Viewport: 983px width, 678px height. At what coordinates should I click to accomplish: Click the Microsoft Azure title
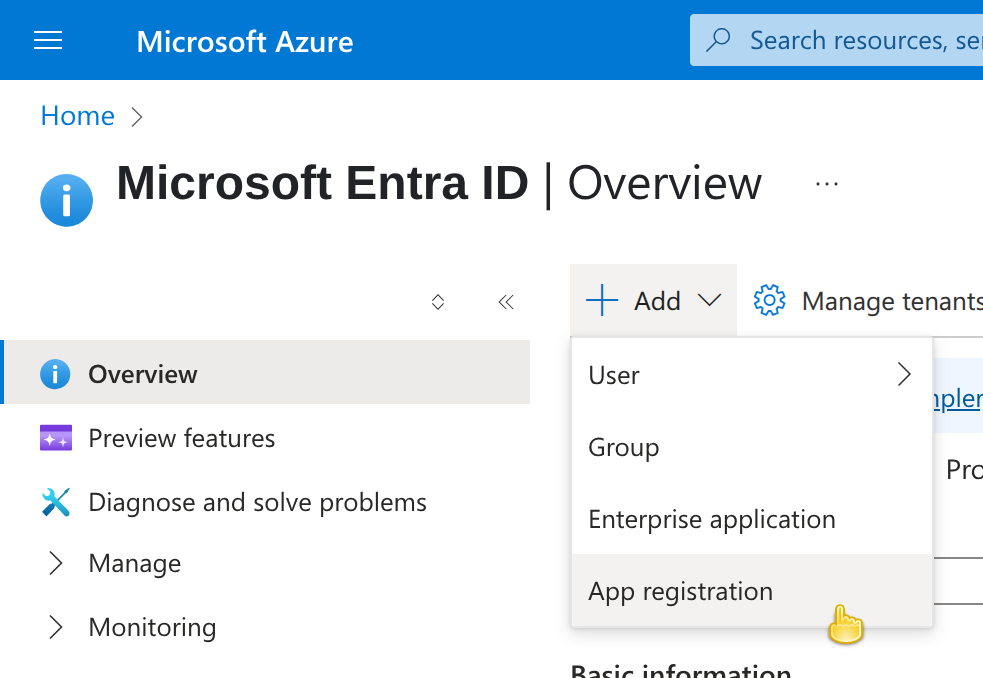click(244, 42)
